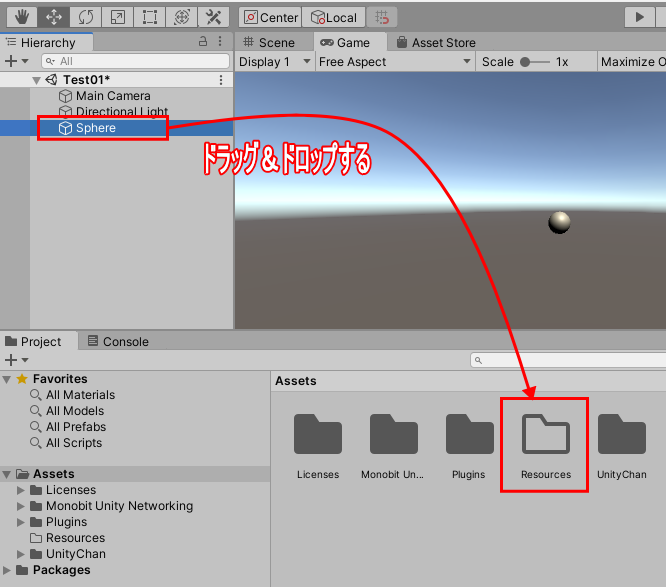Select UnityChan in the project tree
The width and height of the screenshot is (666, 587).
[76, 554]
